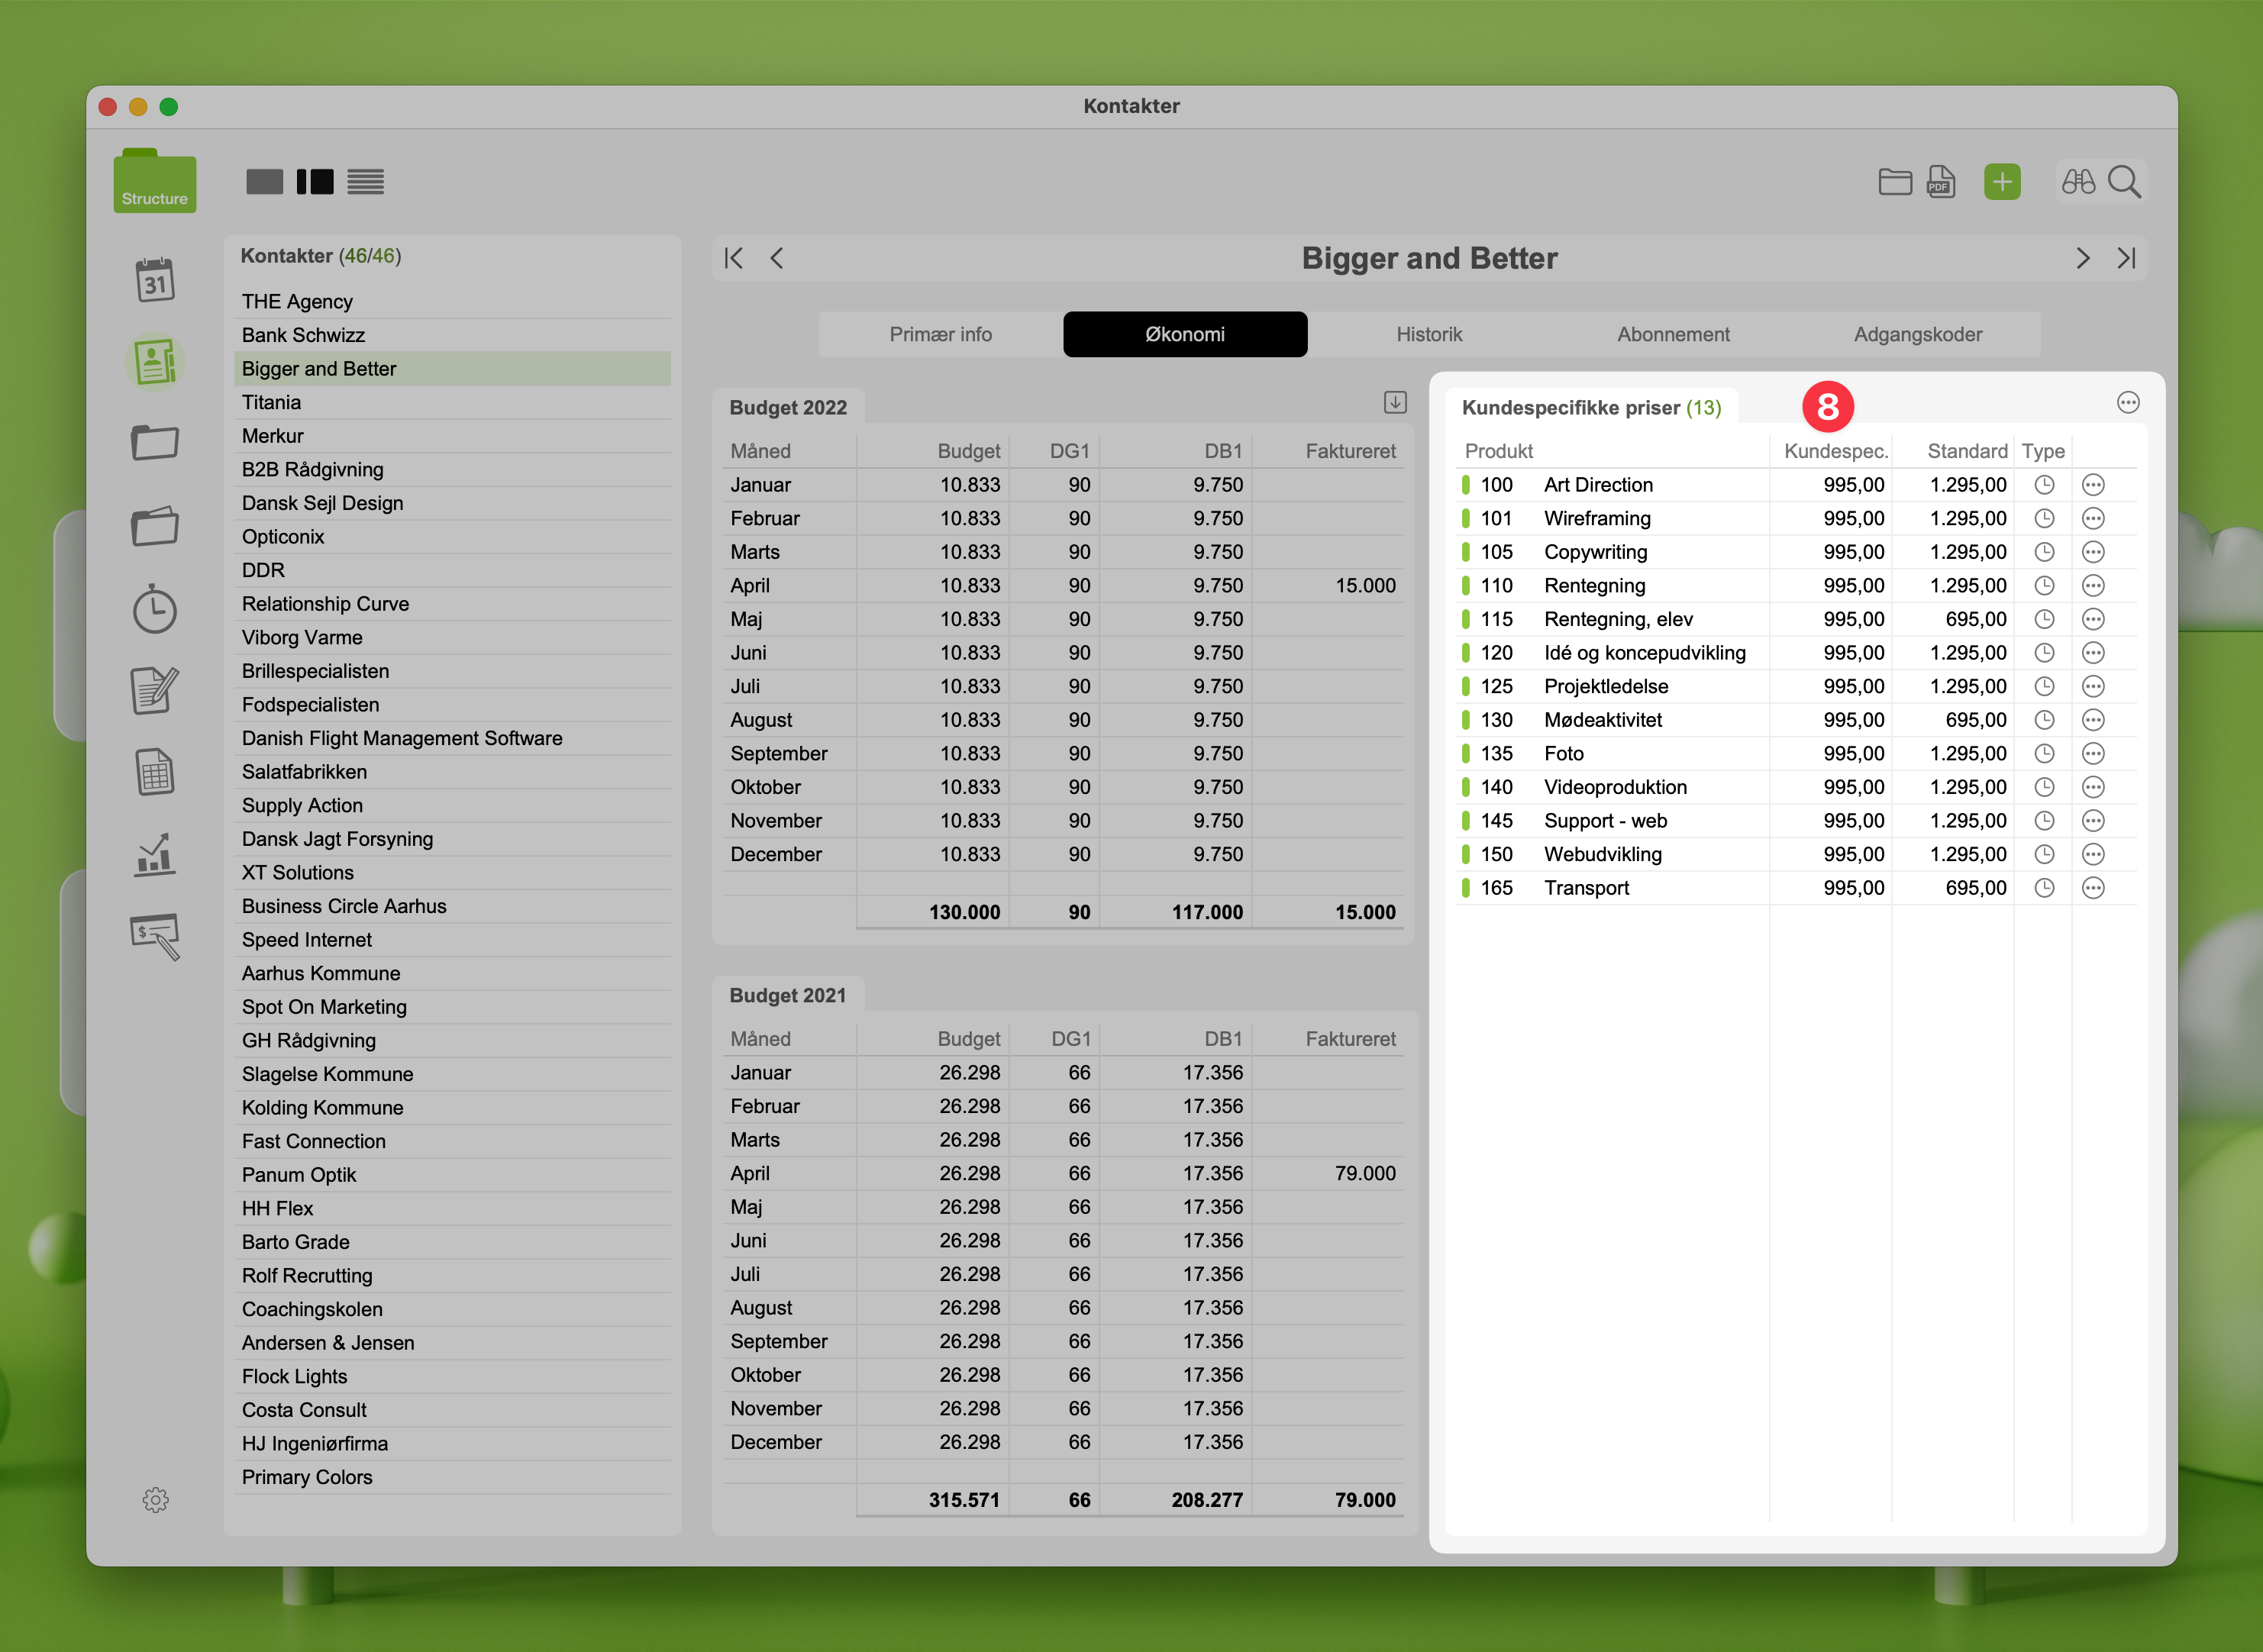Image resolution: width=2263 pixels, height=1652 pixels.
Task: Select Titania in contacts list
Action: tap(271, 402)
